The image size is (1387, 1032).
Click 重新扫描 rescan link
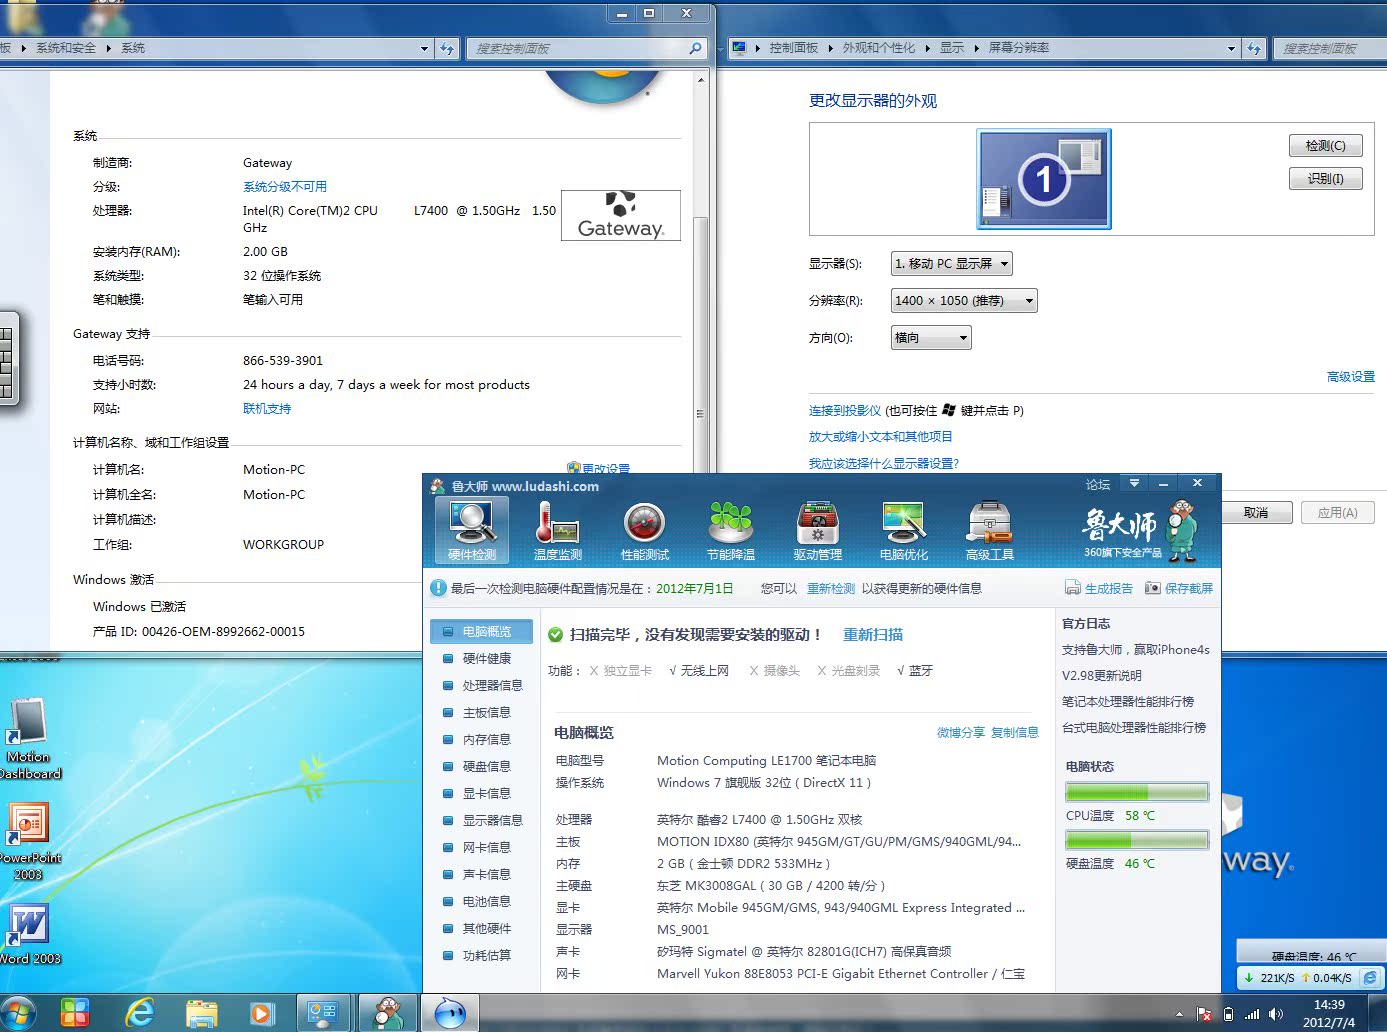(x=873, y=634)
